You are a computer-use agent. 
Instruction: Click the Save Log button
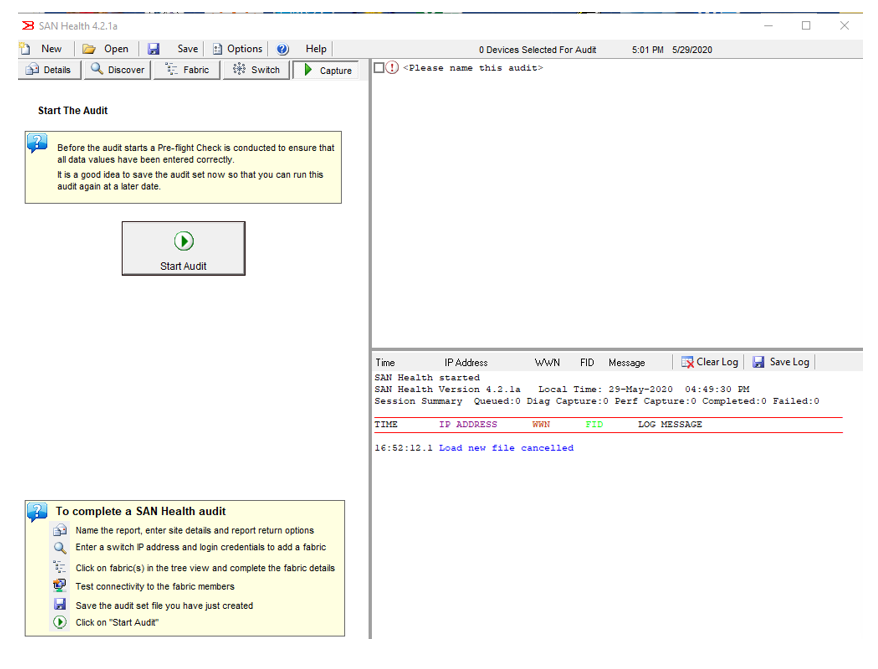(781, 362)
